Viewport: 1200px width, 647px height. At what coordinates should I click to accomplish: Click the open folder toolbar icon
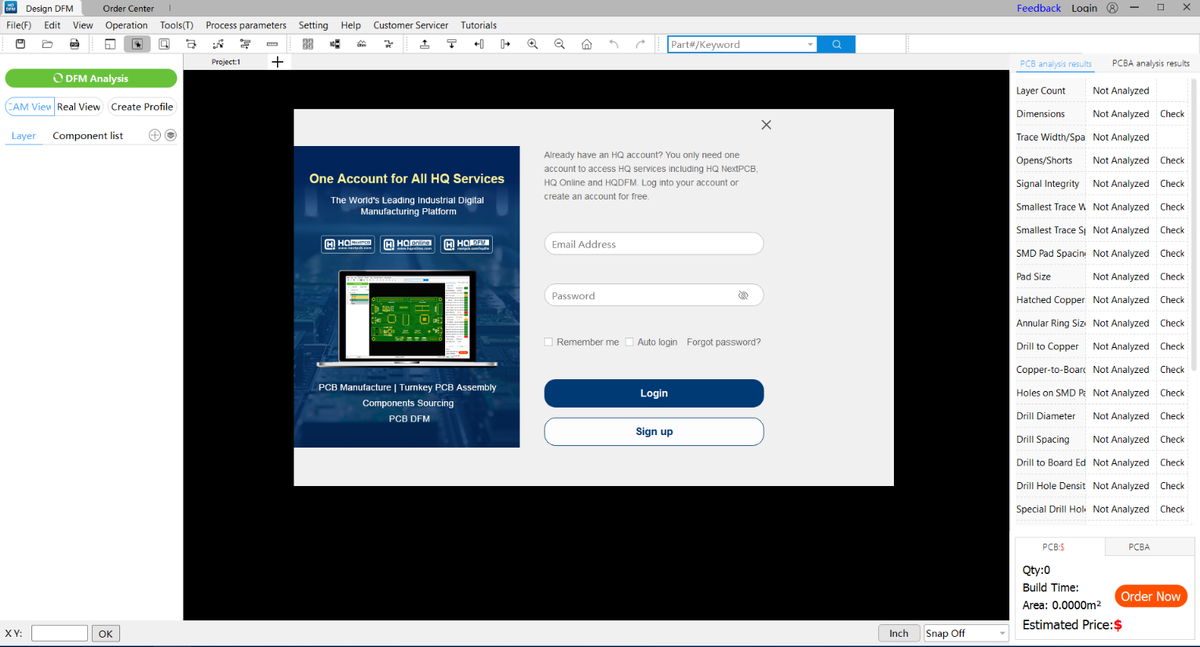[x=47, y=44]
